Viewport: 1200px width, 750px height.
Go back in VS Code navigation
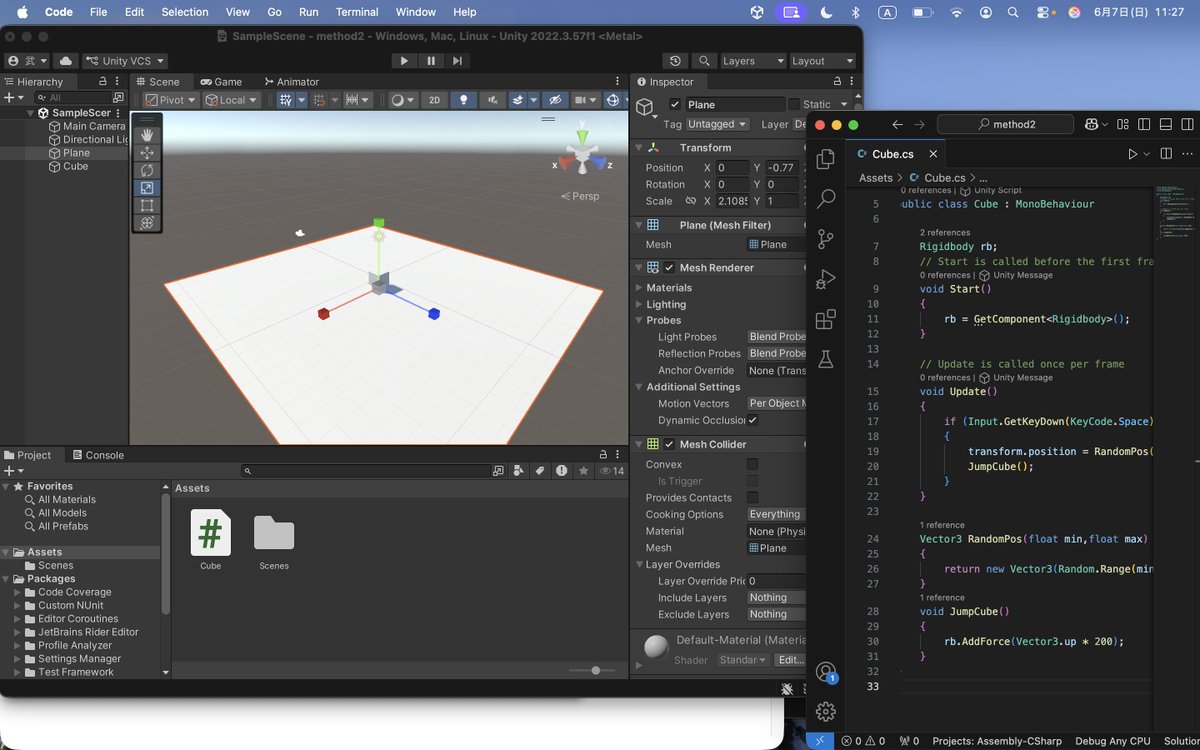[x=897, y=125]
